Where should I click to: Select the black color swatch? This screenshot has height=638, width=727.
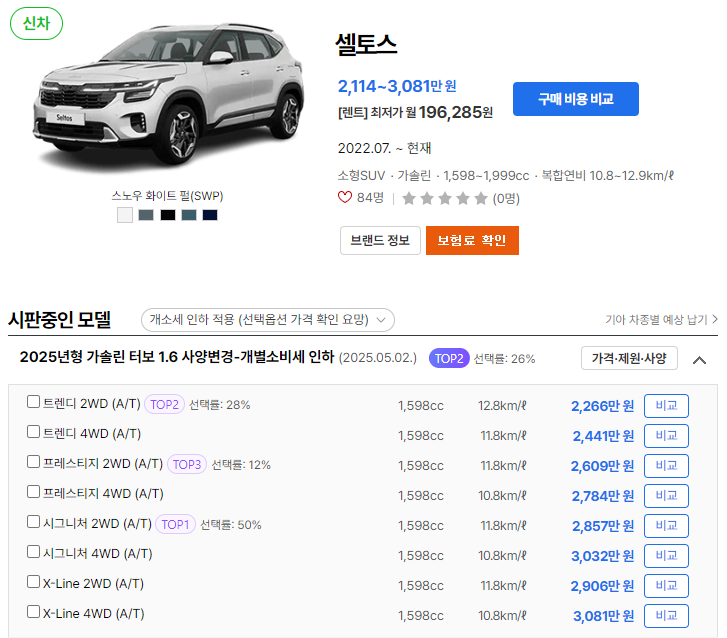click(x=168, y=215)
